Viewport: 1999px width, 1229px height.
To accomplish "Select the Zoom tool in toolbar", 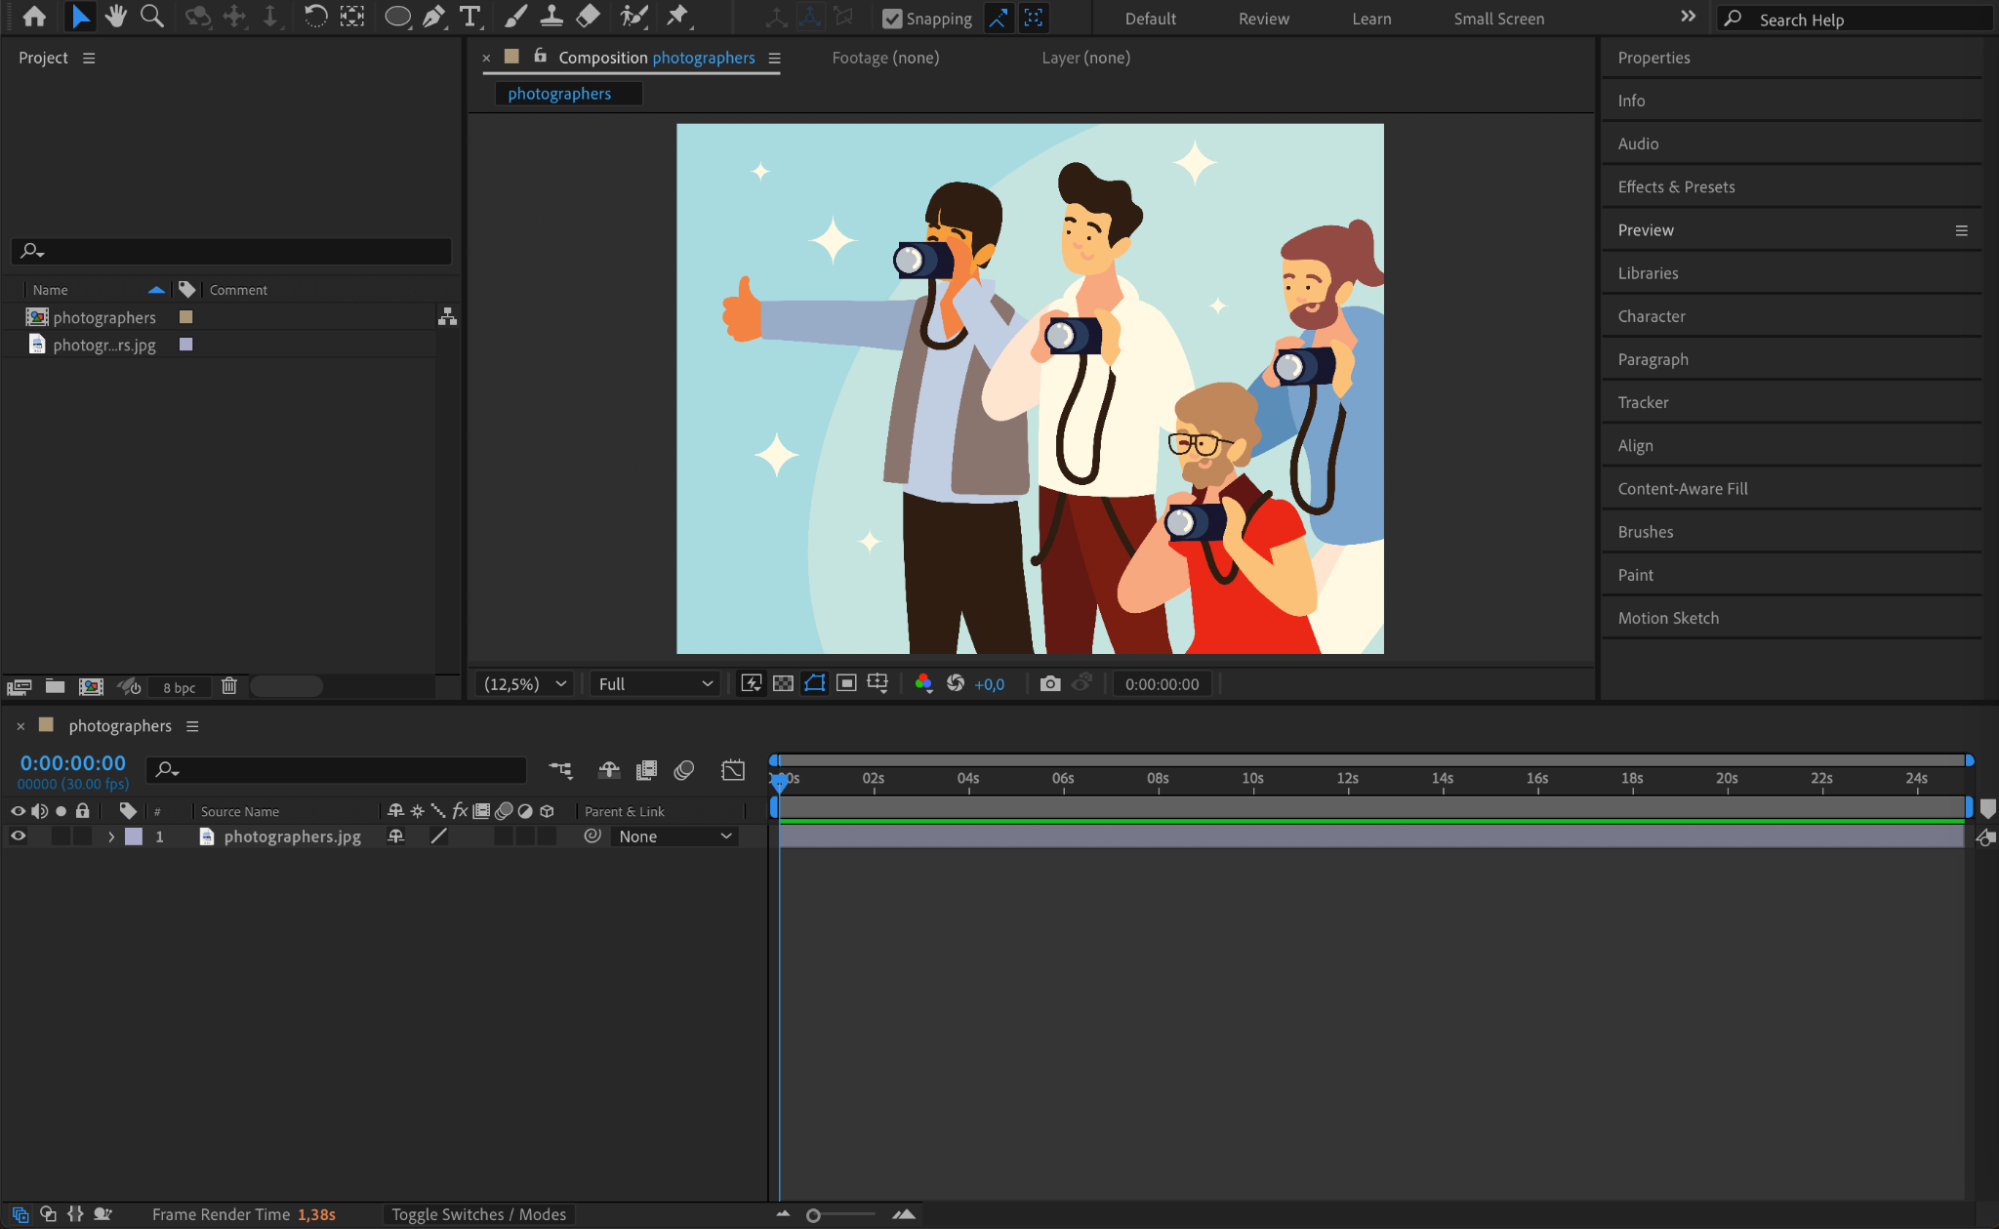I will click(x=152, y=16).
